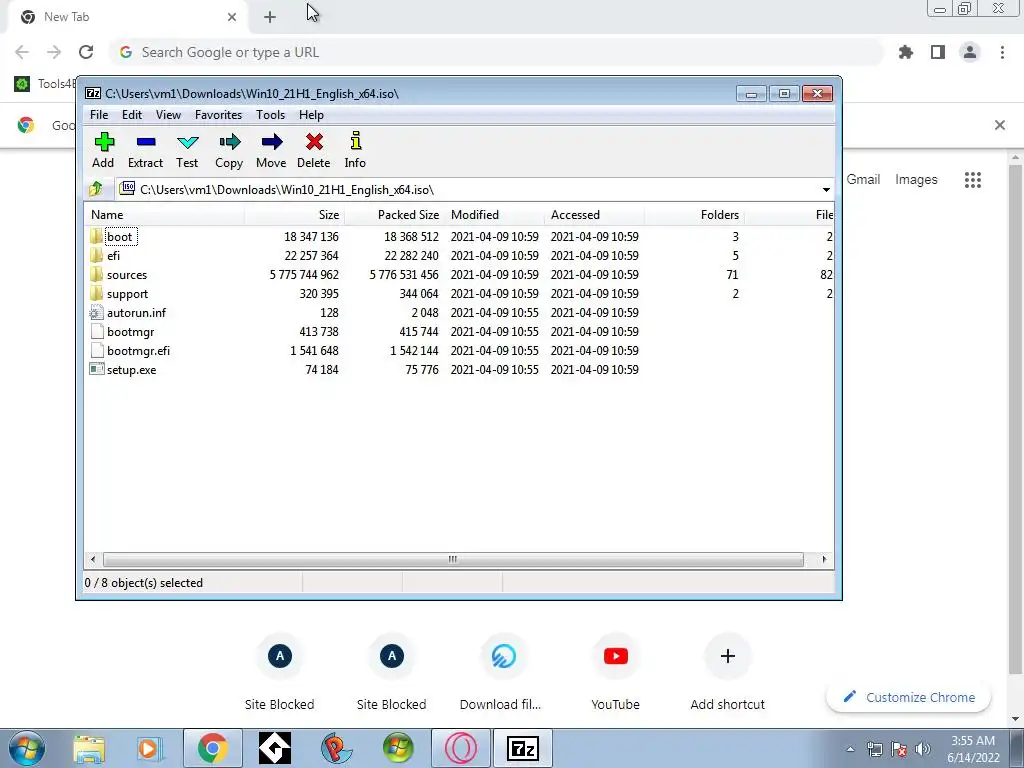Click the scrollbar left arrow
The height and width of the screenshot is (768, 1024).
tap(93, 560)
